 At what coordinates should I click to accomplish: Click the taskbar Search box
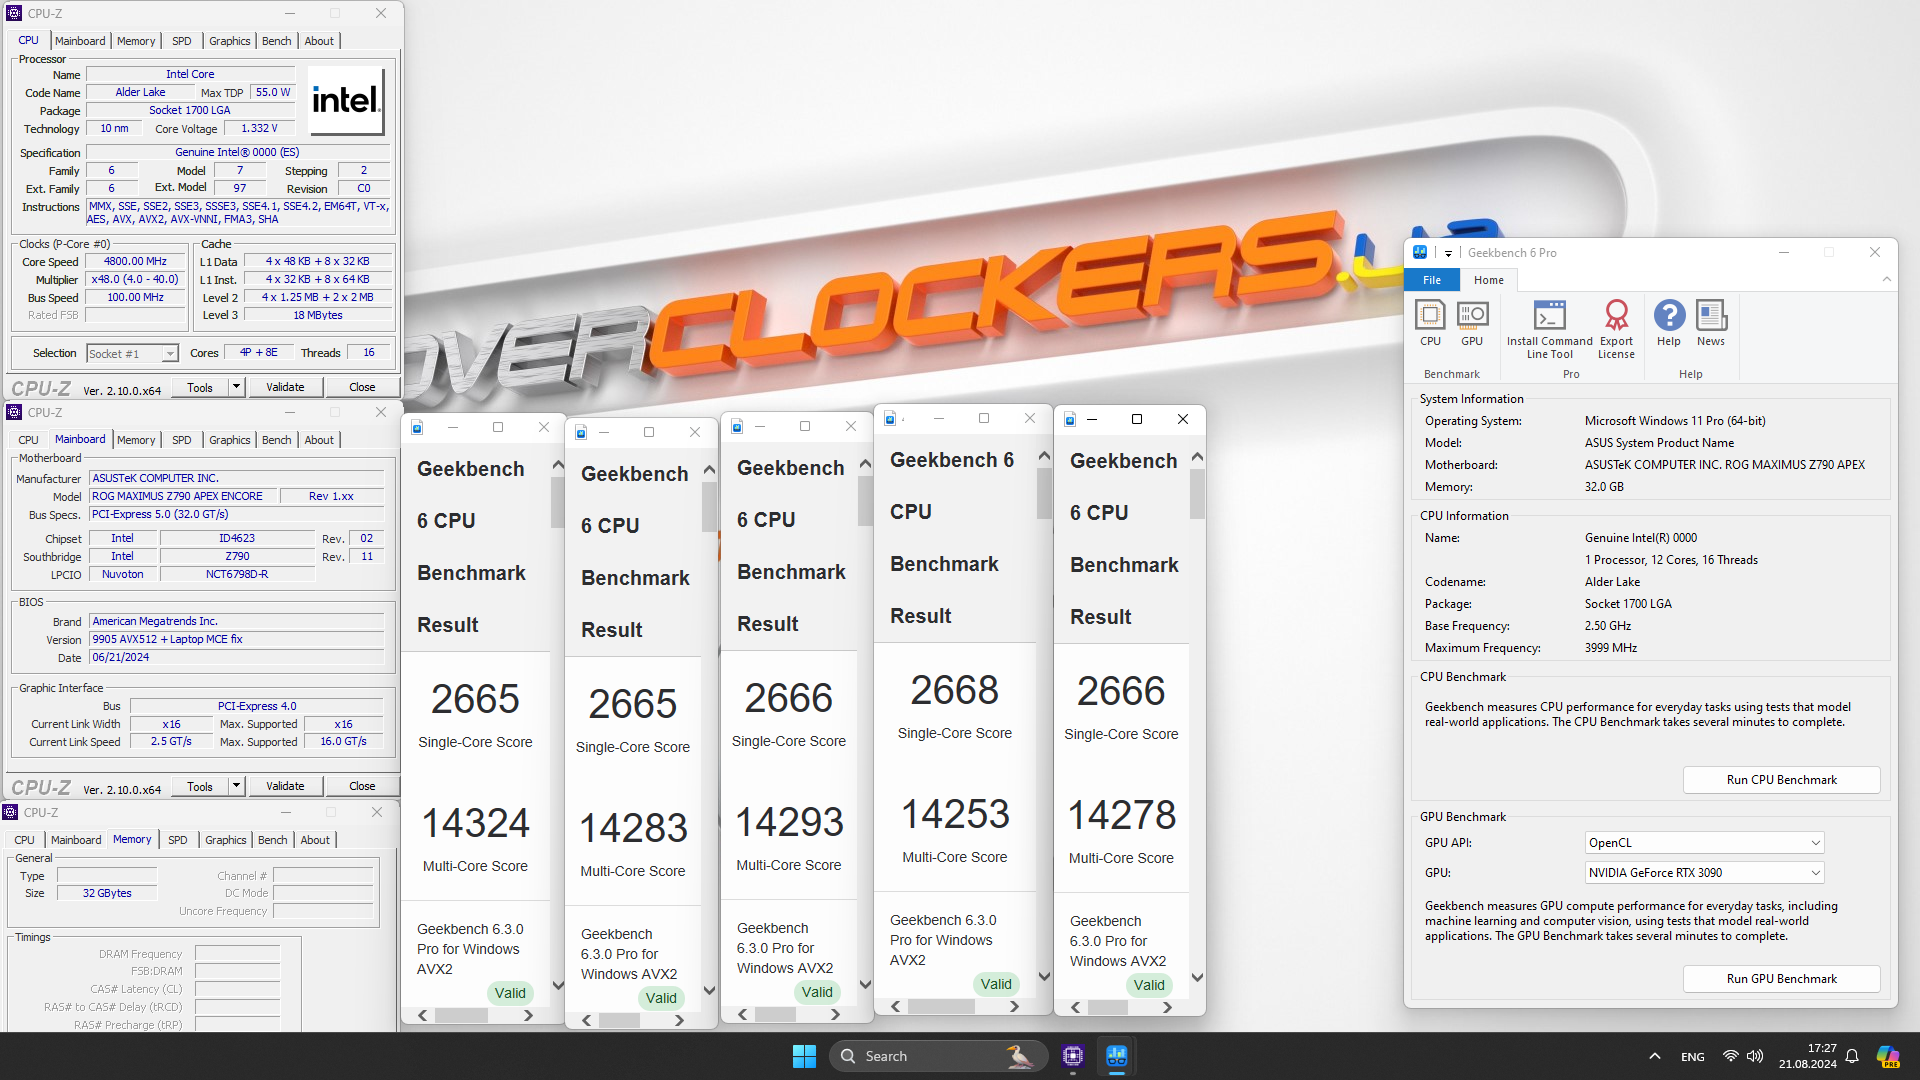(x=938, y=1056)
